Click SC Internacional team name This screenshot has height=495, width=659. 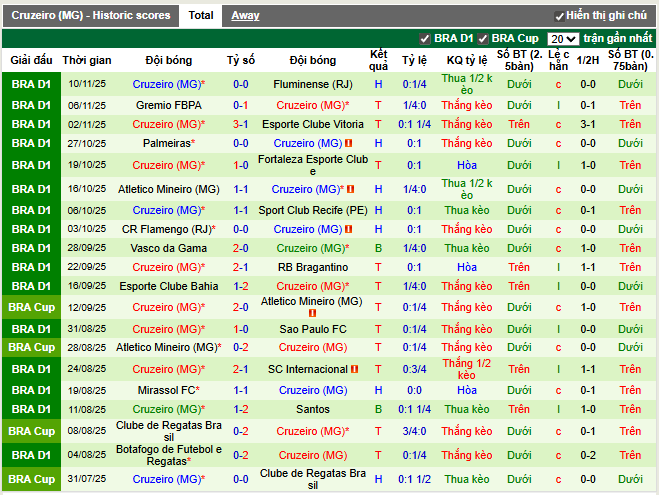pos(308,369)
